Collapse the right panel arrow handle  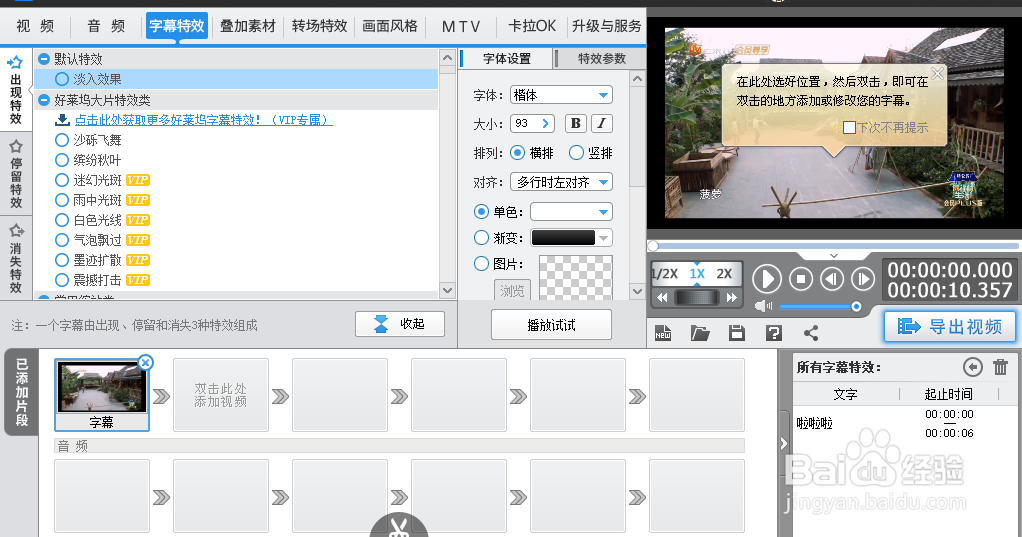click(784, 444)
